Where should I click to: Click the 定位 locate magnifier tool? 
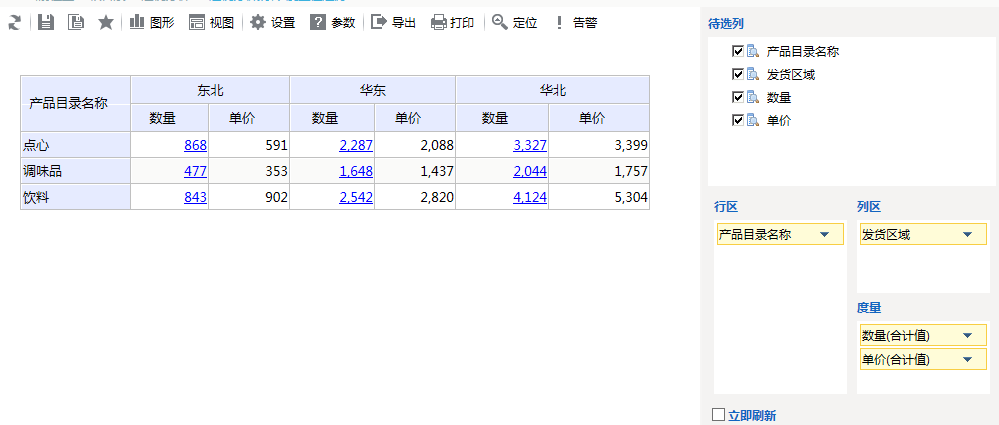click(515, 23)
